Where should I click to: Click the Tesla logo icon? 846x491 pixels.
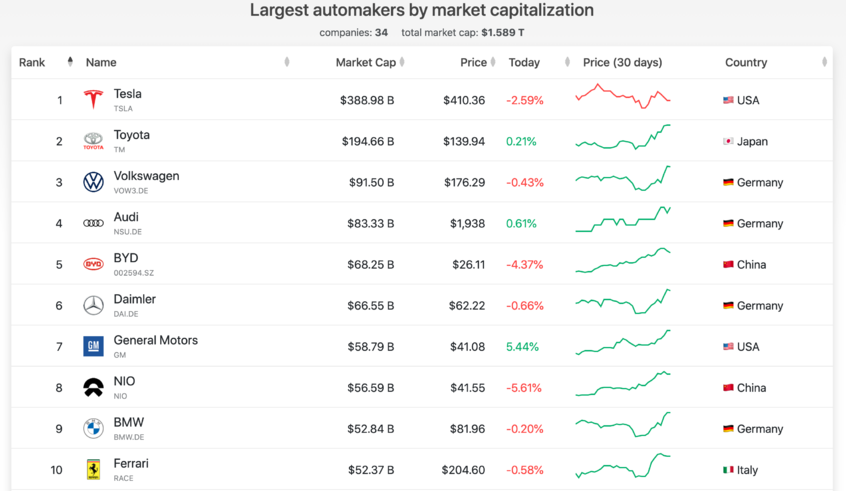coord(93,100)
